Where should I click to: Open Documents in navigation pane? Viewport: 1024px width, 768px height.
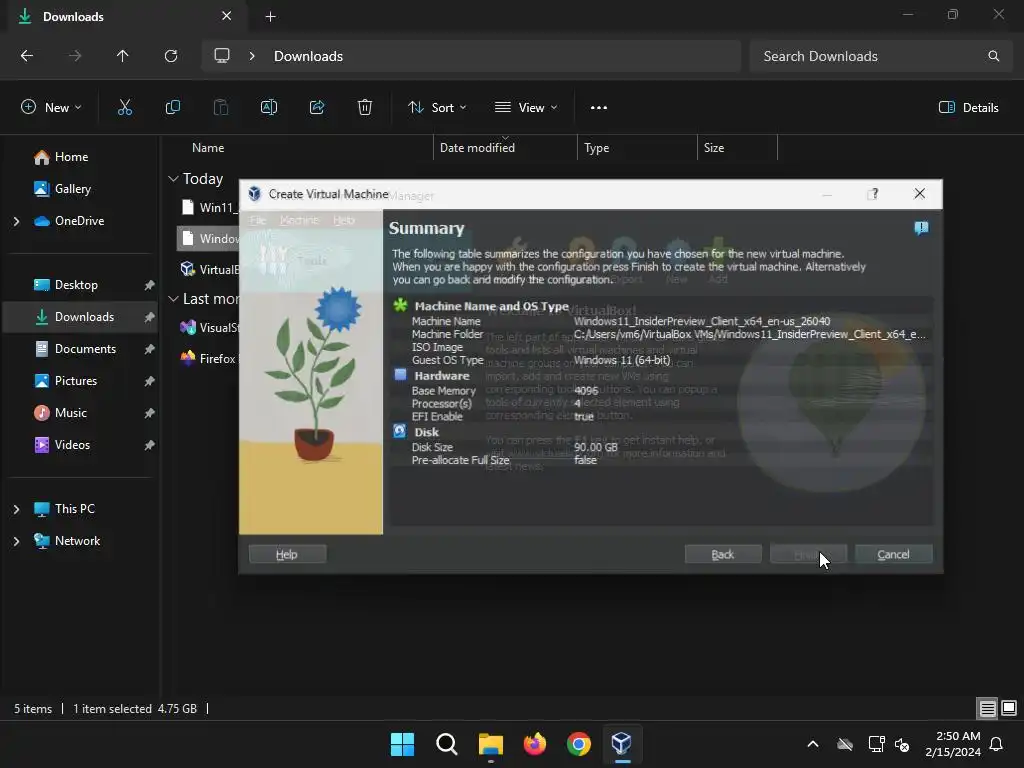75,349
